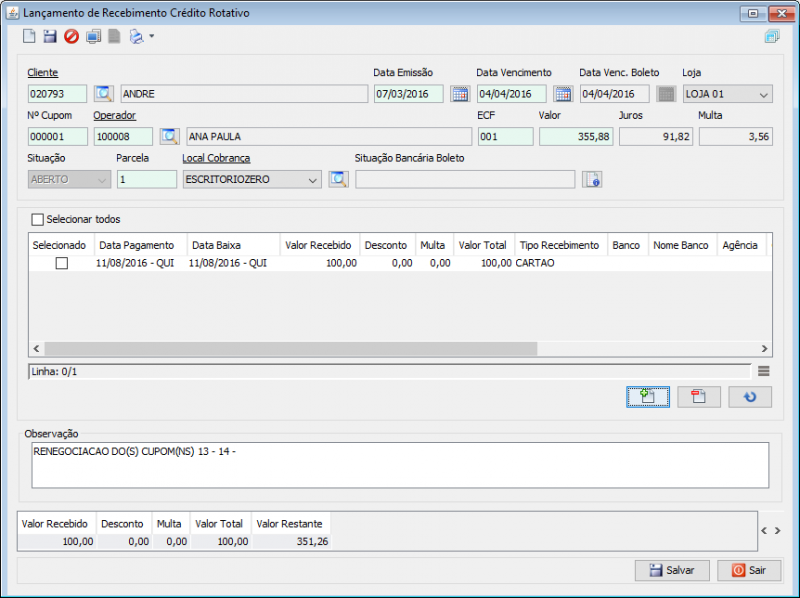Open the Local Cobrança search magnifier
This screenshot has width=800, height=598.
tap(339, 180)
